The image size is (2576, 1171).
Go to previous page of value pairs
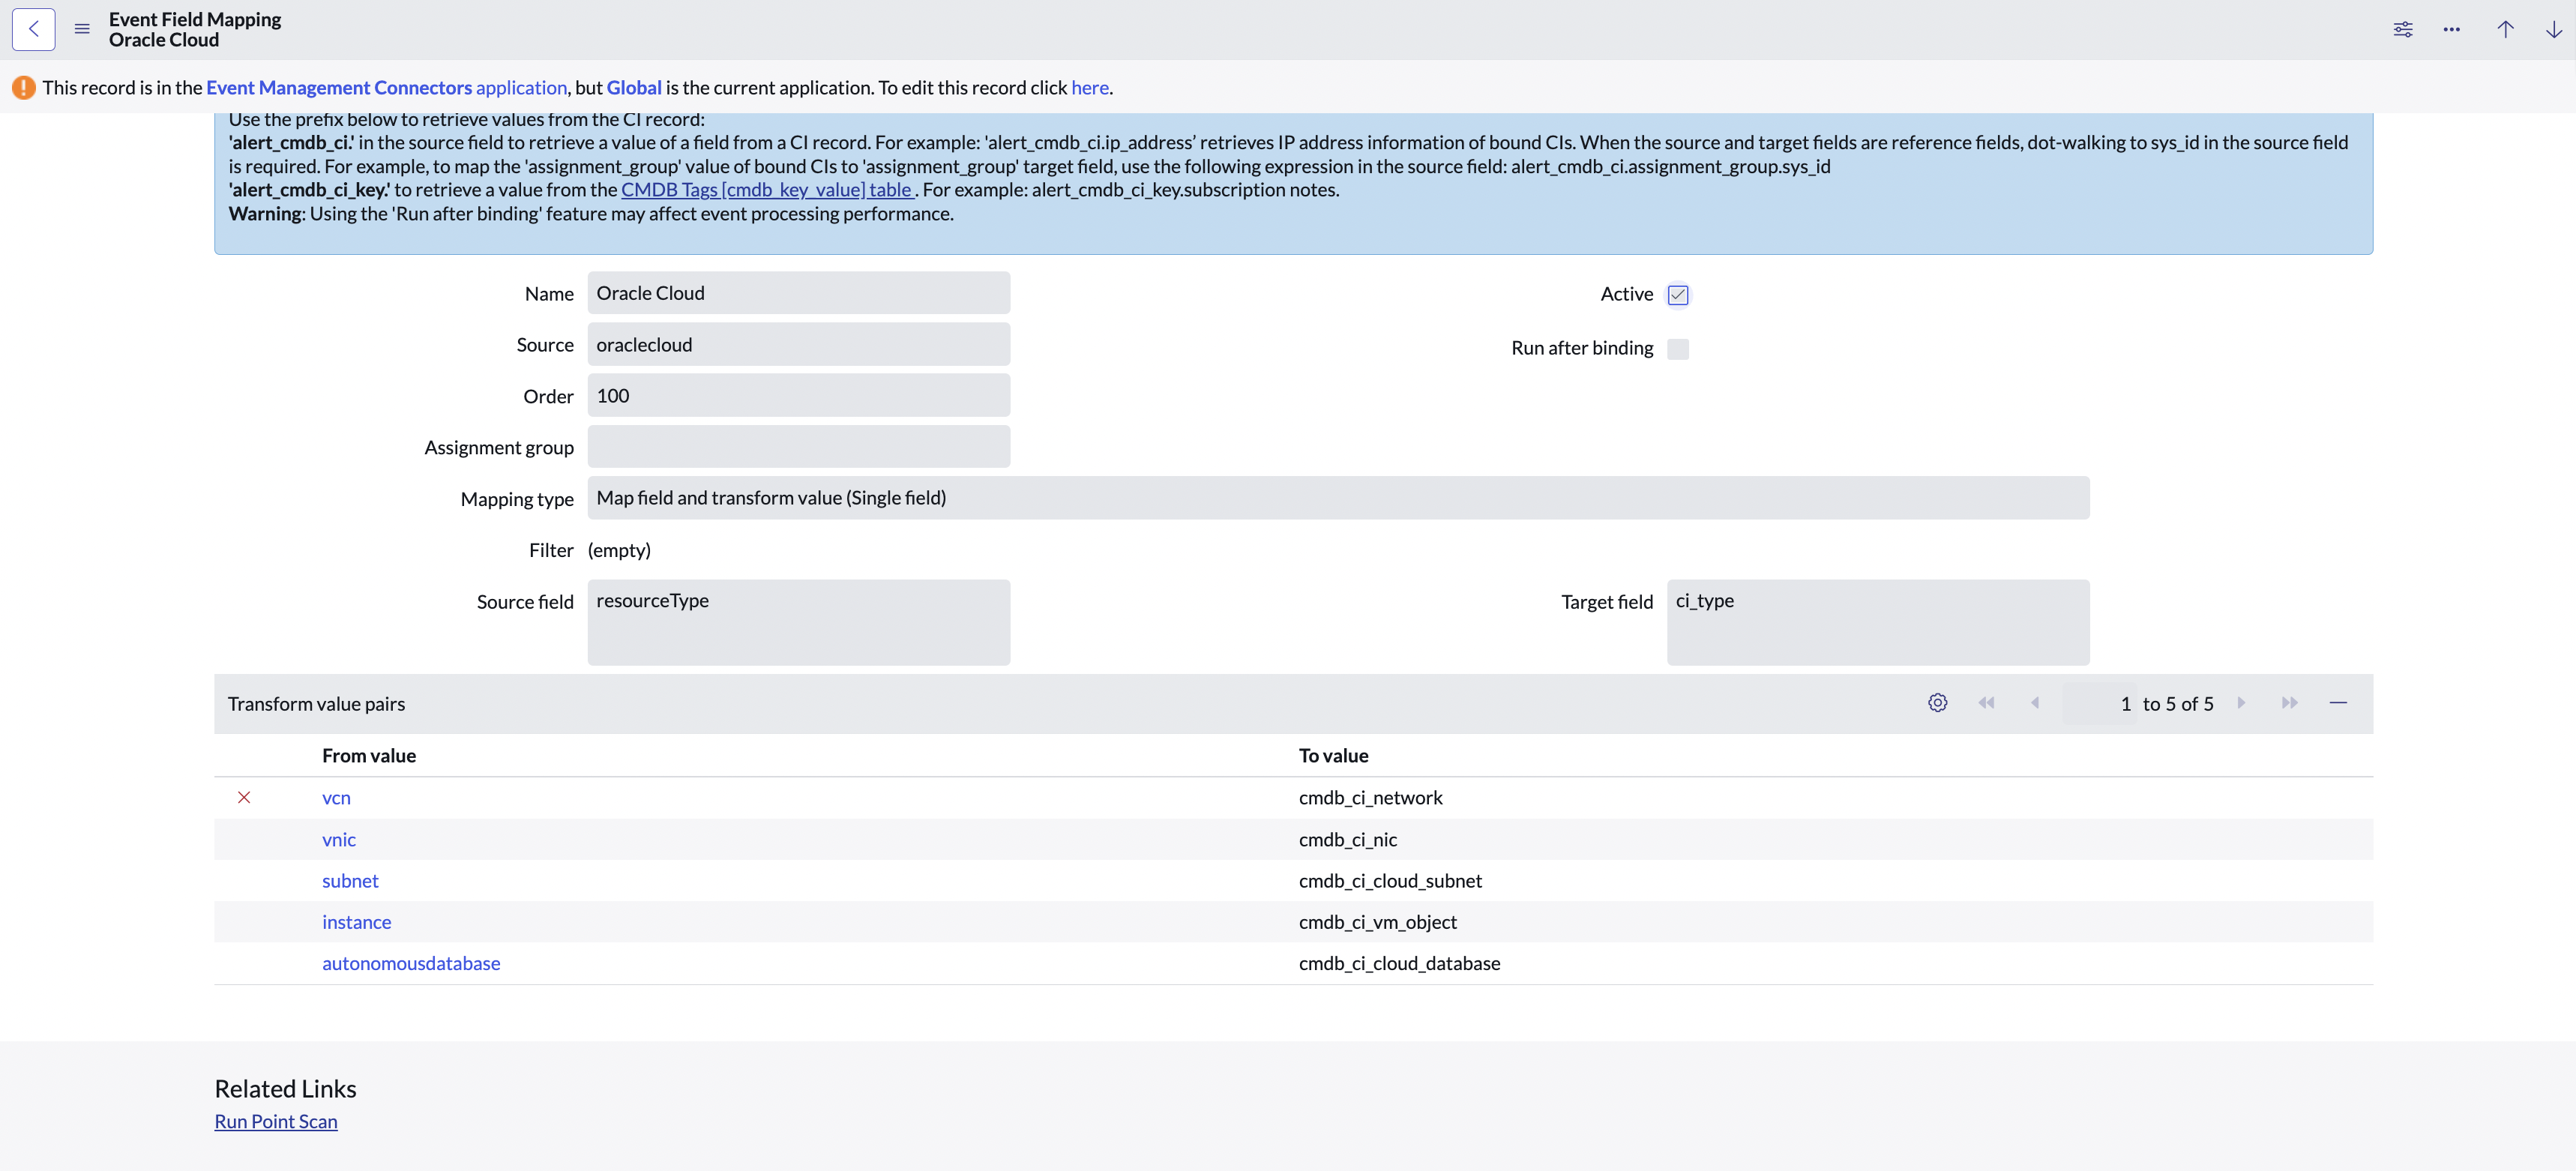[2035, 703]
